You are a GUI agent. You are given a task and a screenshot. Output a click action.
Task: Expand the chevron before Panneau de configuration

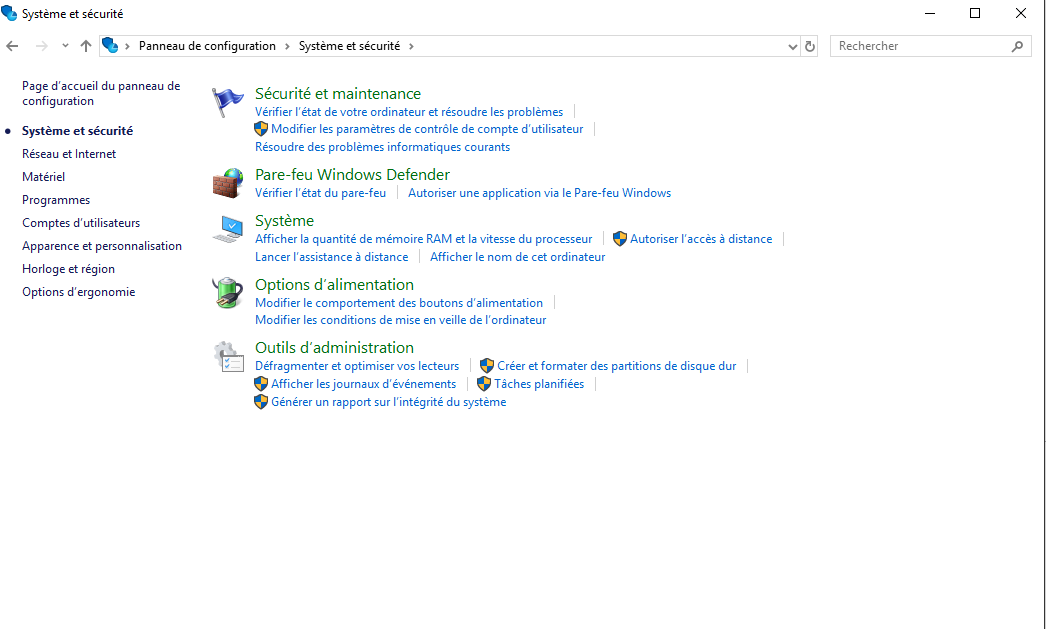127,46
